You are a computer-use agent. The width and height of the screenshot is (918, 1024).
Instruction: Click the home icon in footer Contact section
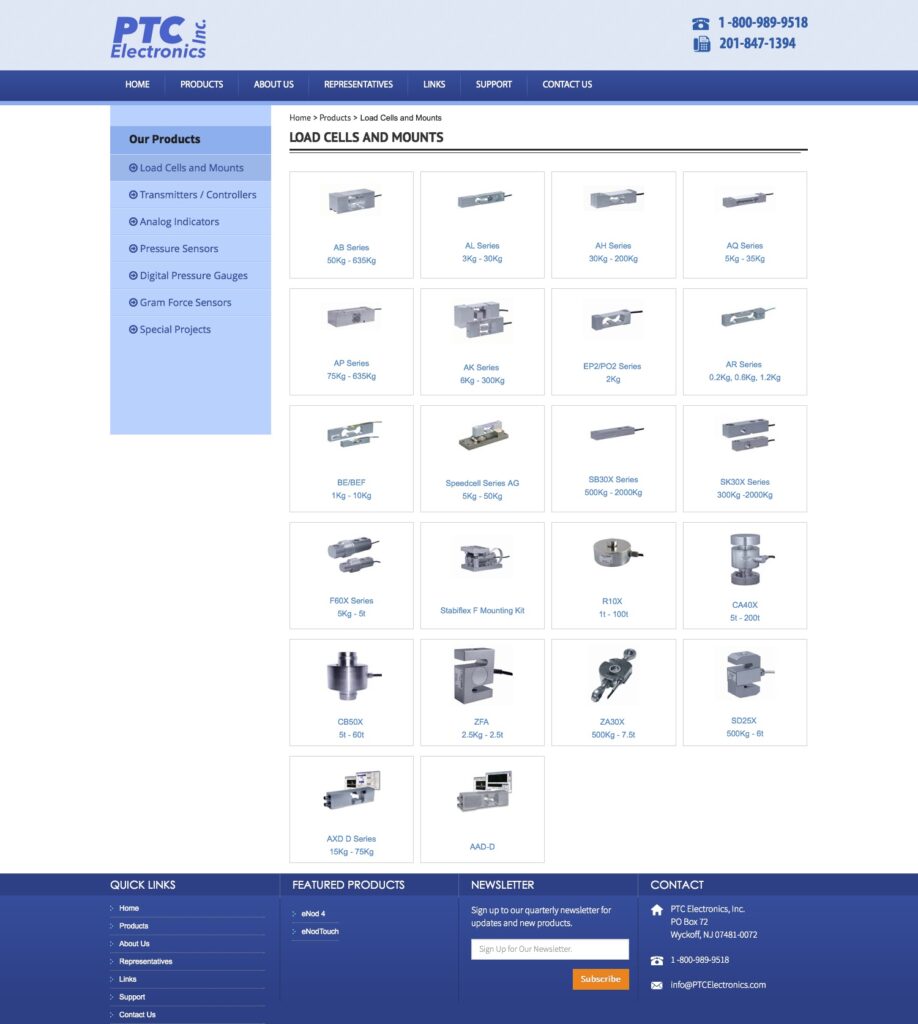pyautogui.click(x=657, y=910)
